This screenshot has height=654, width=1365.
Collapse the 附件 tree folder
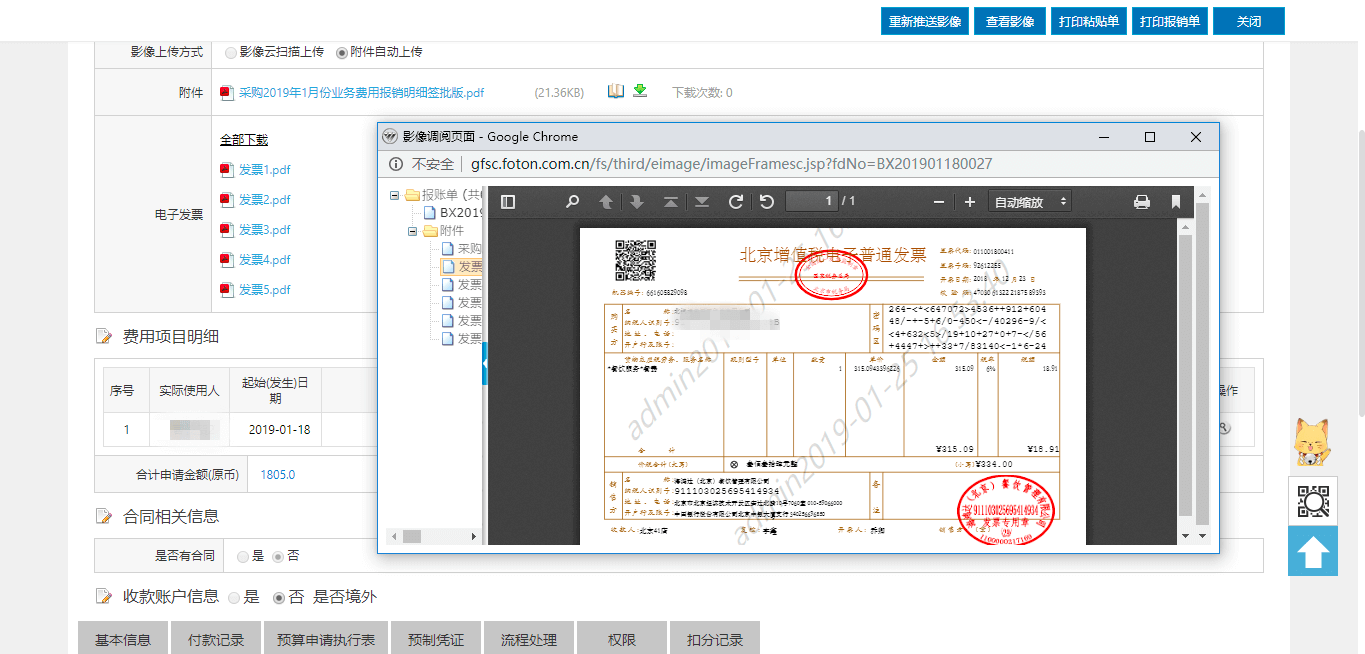pyautogui.click(x=413, y=231)
